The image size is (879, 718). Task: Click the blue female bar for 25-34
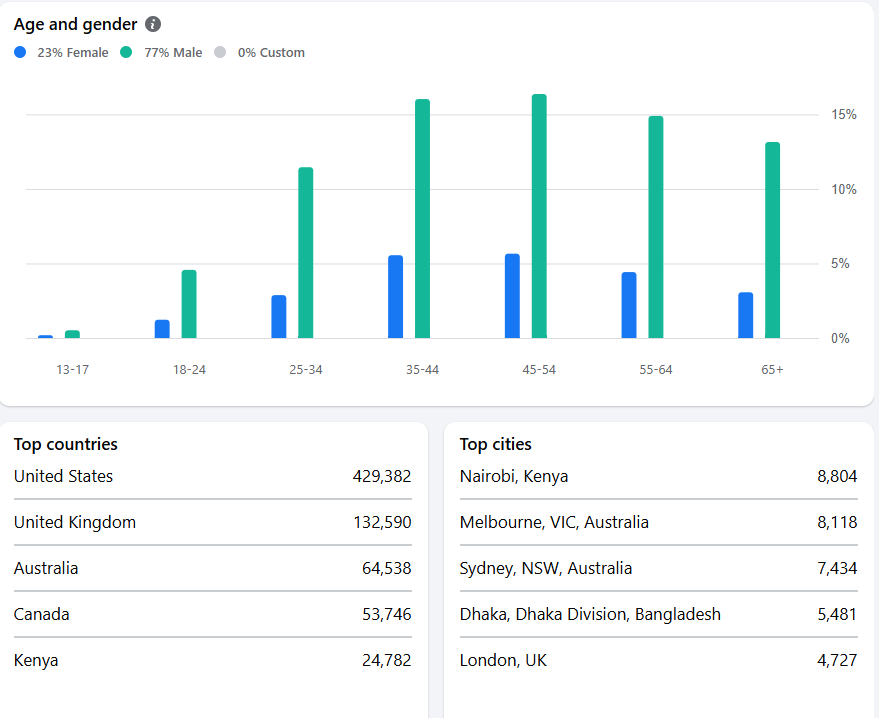click(279, 317)
